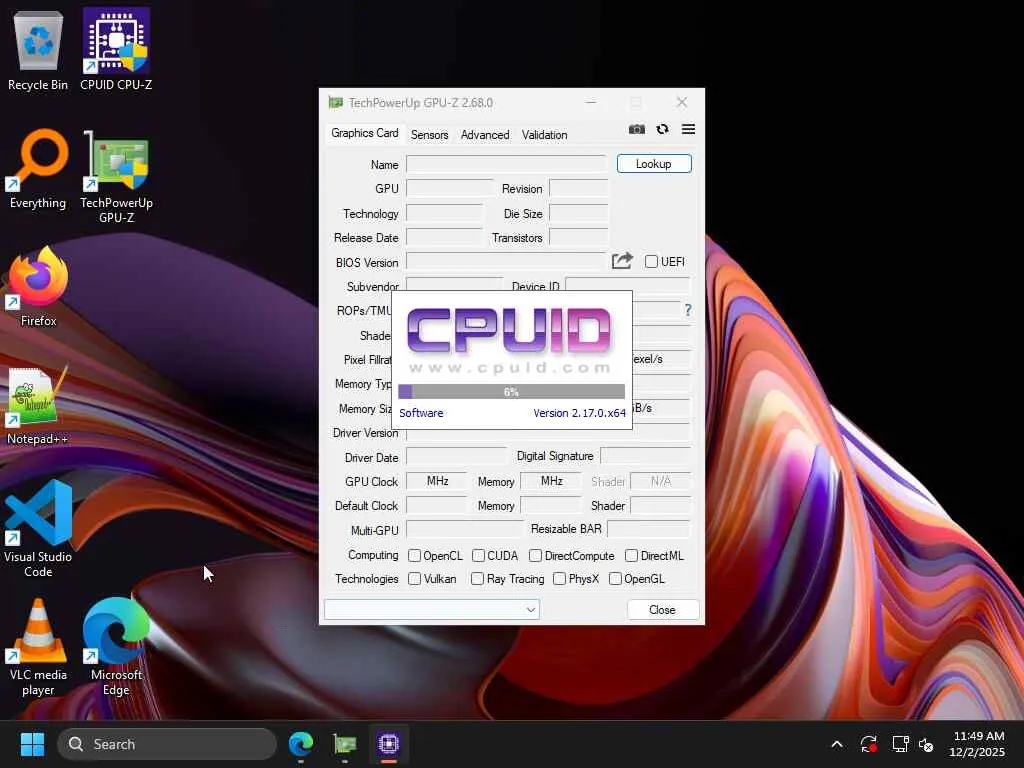Click the GPU-Z title bar app icon
1024x768 pixels.
336,103
